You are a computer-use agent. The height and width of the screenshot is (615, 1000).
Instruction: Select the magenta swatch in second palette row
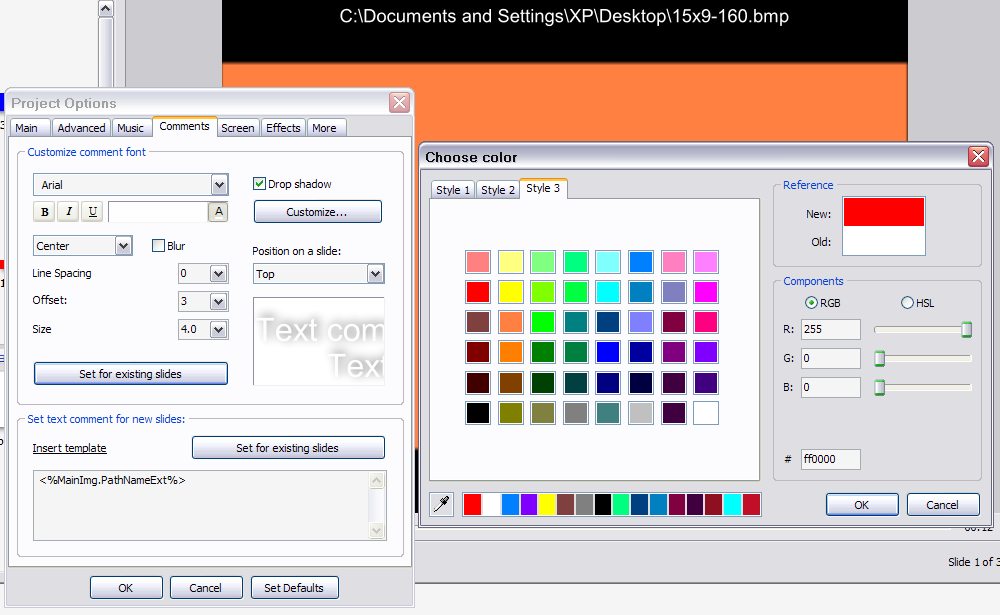coord(706,292)
